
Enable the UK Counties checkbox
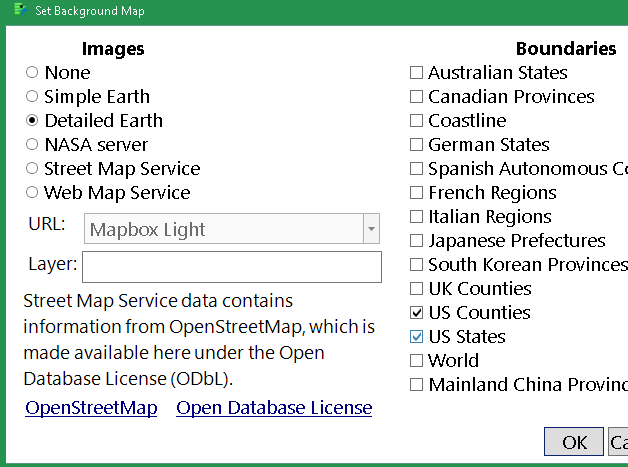click(x=416, y=289)
